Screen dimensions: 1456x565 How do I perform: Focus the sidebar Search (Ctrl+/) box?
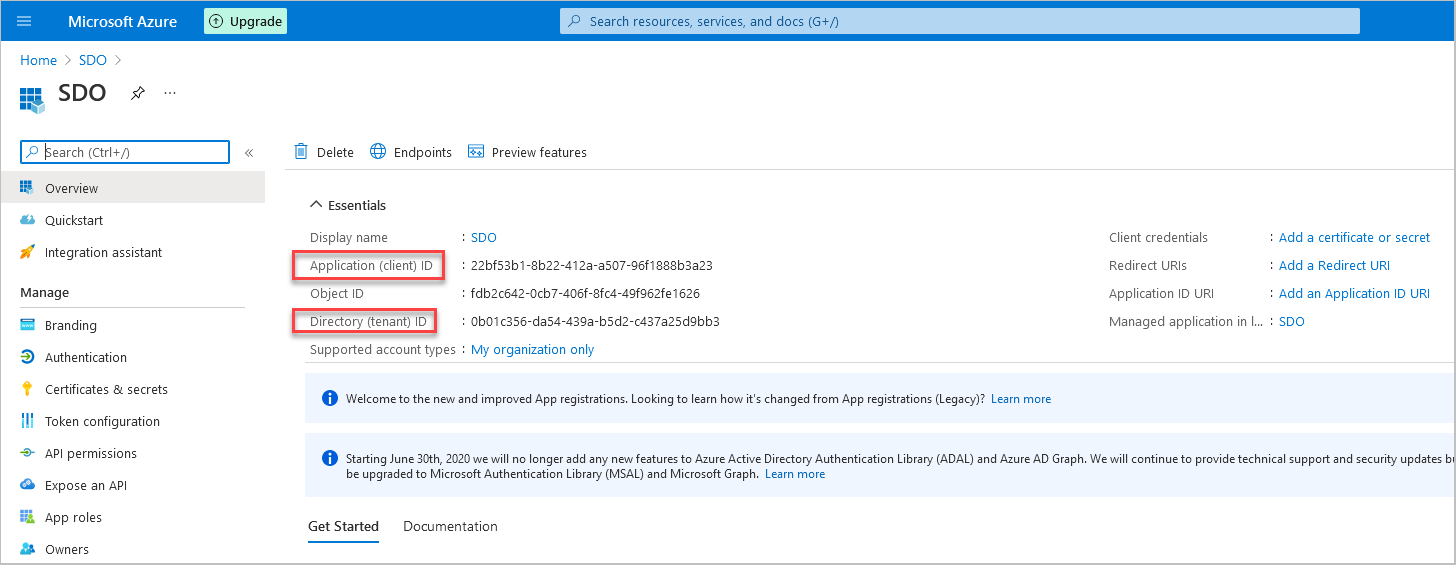125,152
